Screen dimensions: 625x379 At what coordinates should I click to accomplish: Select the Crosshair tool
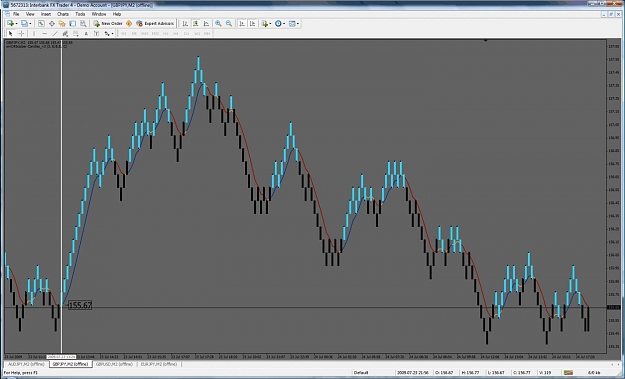[22, 33]
